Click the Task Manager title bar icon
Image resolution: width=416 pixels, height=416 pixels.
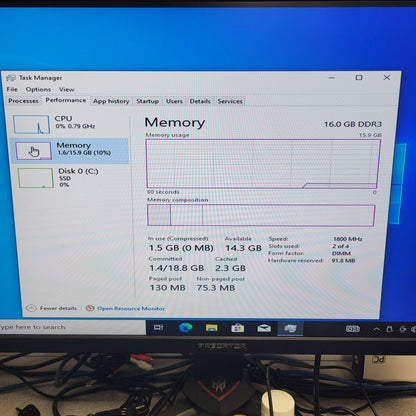(x=11, y=78)
